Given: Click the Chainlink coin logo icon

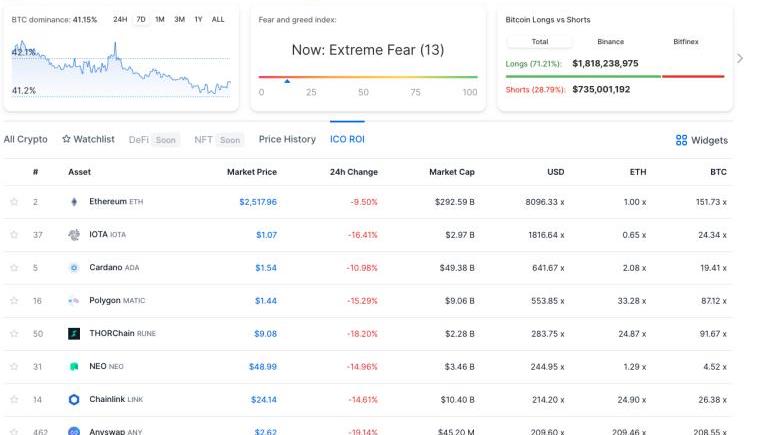Looking at the screenshot, I should (x=73, y=400).
